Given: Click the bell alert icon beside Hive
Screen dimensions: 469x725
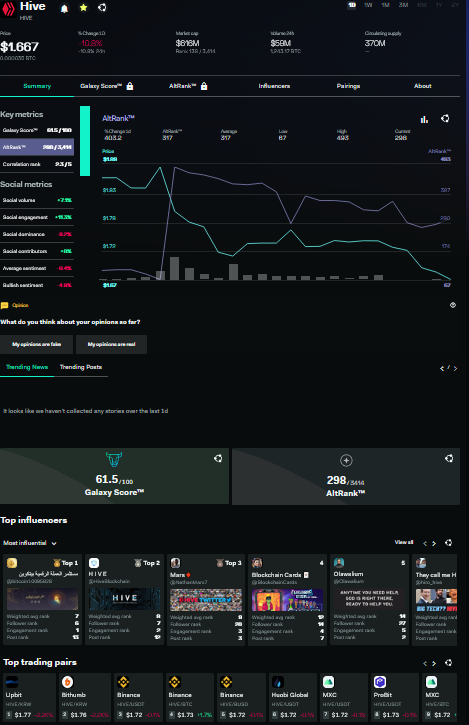Looking at the screenshot, I should tap(64, 8).
